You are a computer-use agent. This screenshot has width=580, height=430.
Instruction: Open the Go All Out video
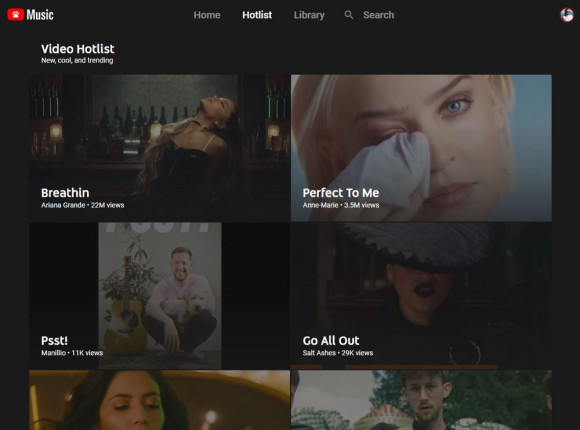[421, 296]
